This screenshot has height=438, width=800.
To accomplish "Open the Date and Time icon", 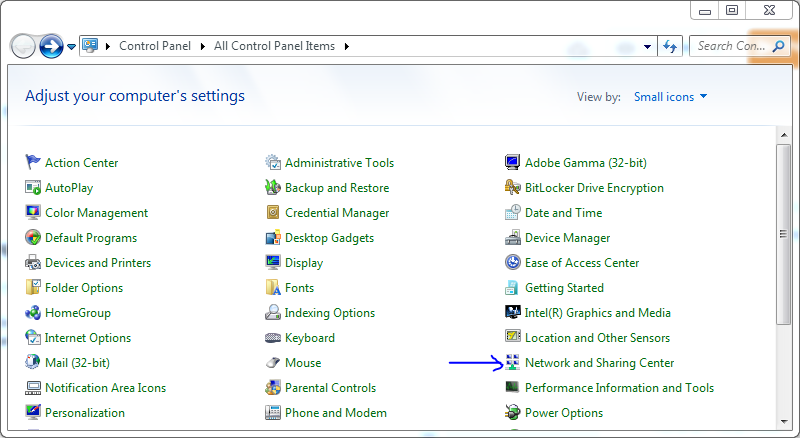I will tap(512, 212).
